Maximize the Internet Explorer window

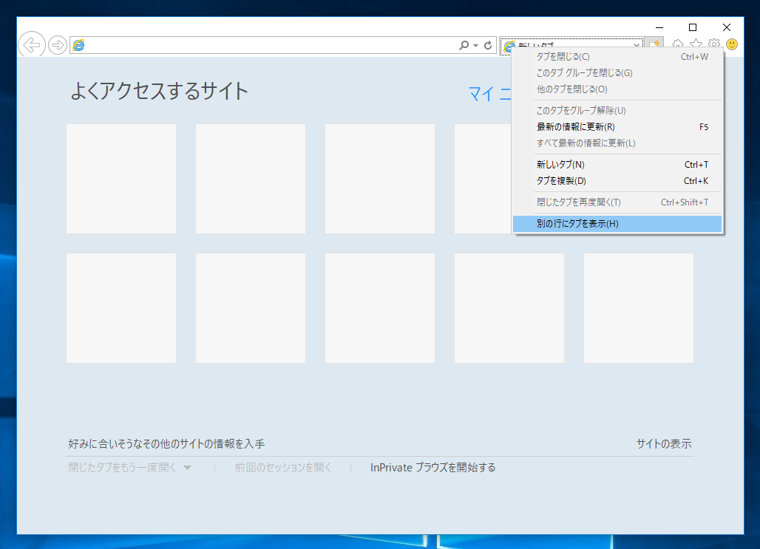693,28
